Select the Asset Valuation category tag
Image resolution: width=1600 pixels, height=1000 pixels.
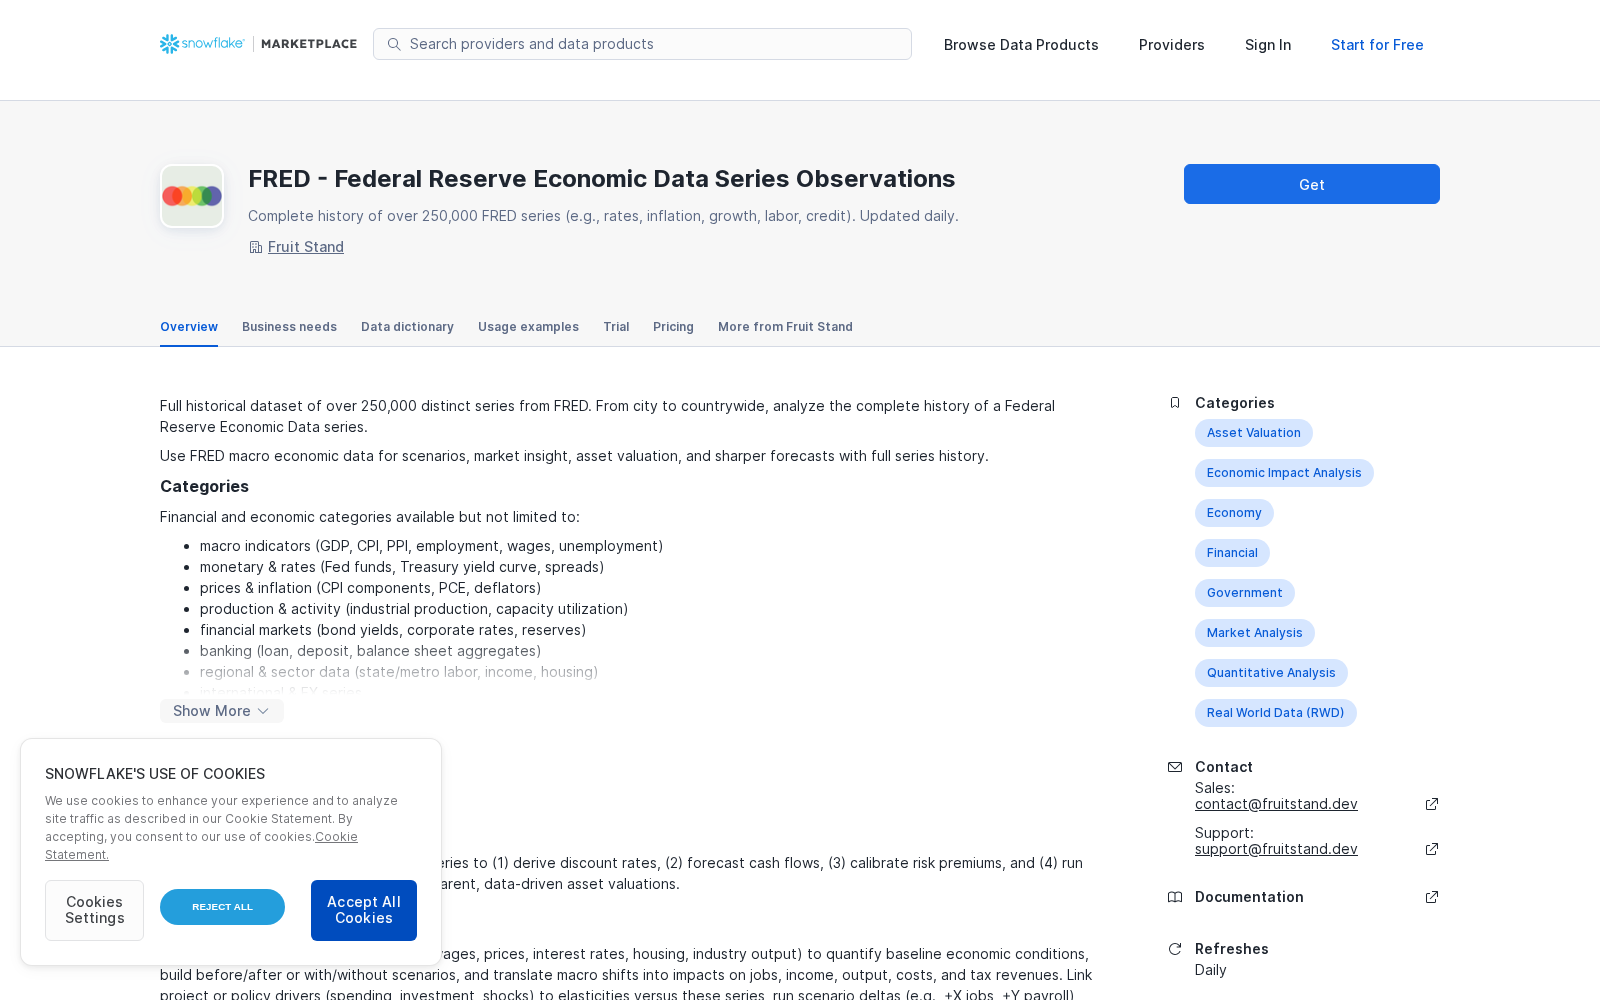pyautogui.click(x=1254, y=433)
